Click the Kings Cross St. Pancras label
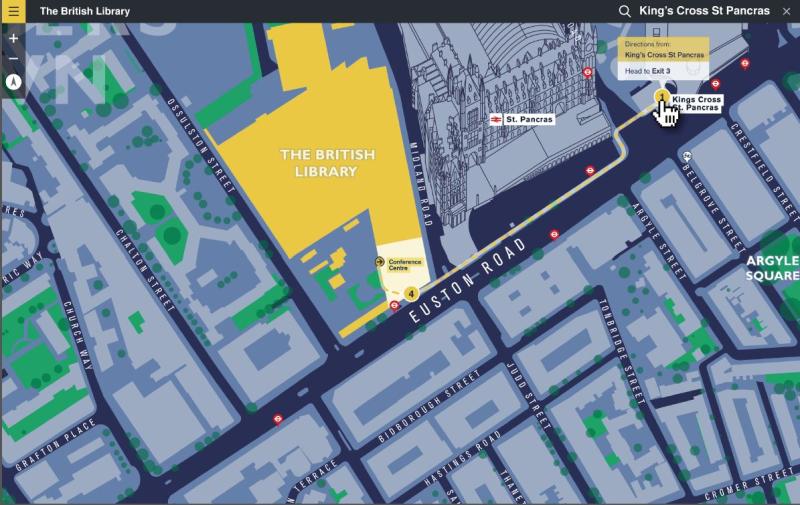The image size is (800, 505). [696, 104]
